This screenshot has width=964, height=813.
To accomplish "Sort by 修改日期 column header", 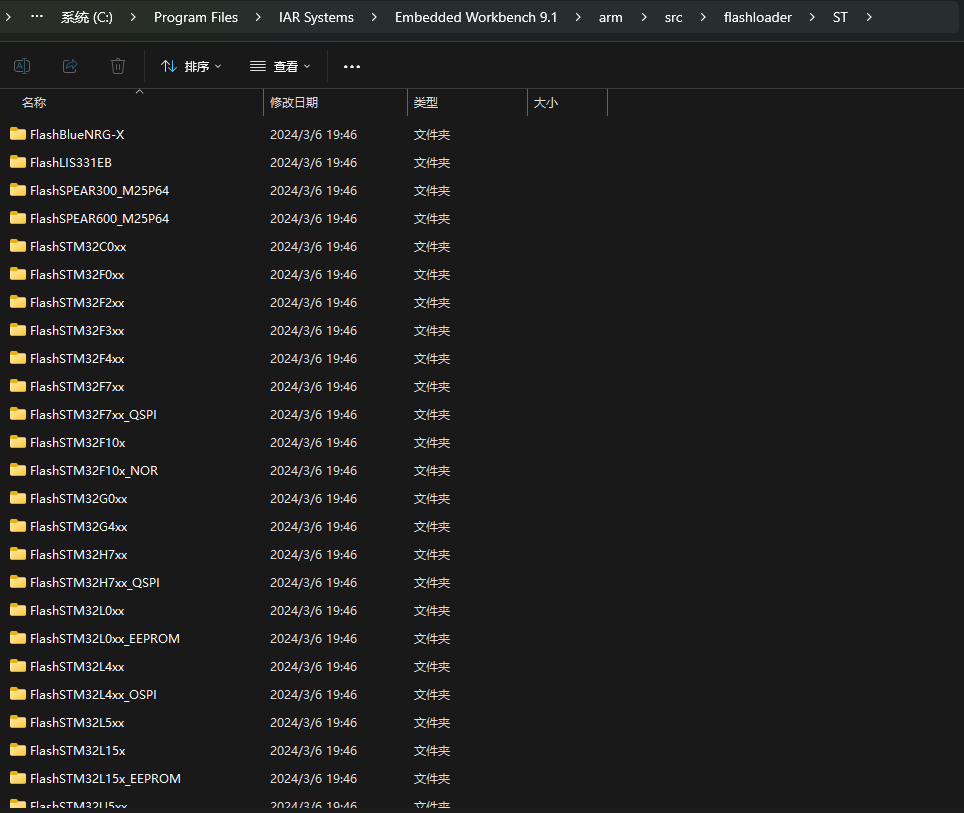I will pyautogui.click(x=294, y=103).
